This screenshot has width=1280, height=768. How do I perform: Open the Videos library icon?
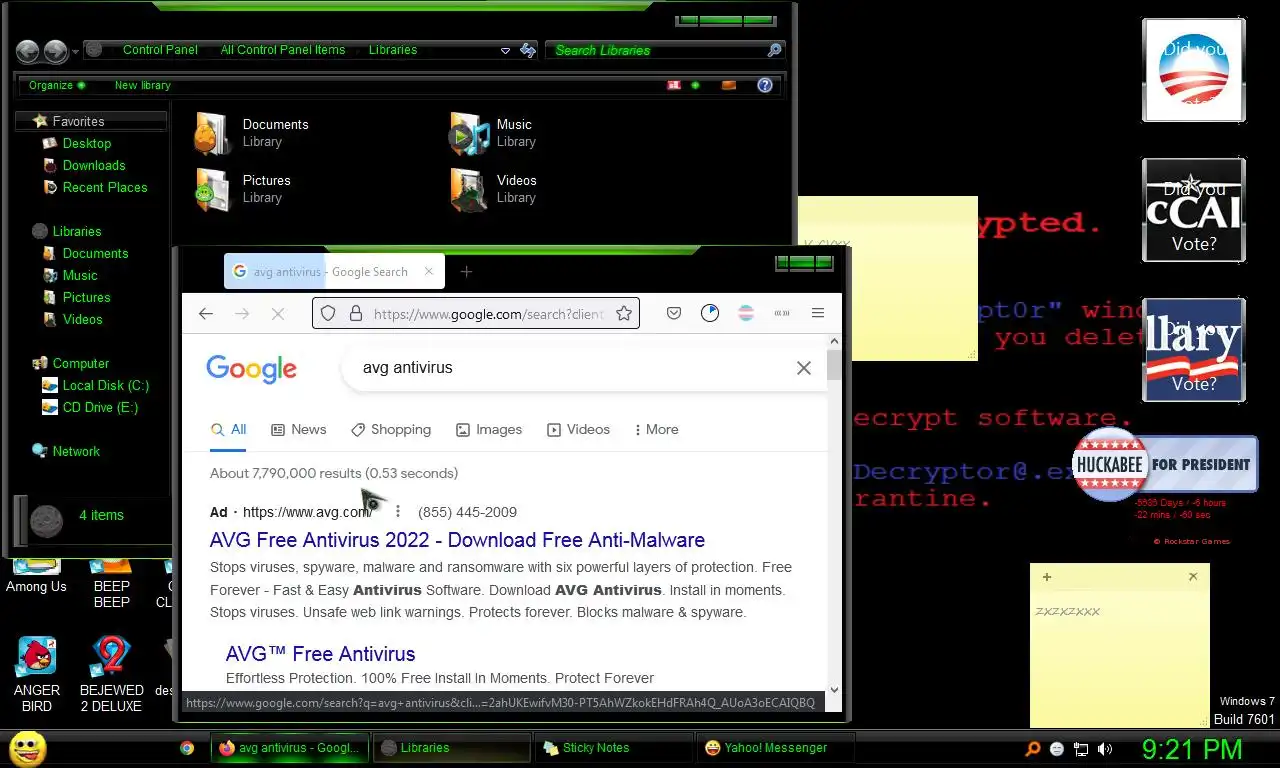[469, 189]
